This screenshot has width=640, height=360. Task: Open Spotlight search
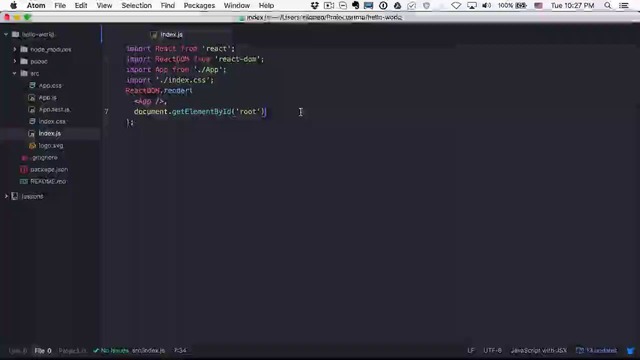[608, 5]
